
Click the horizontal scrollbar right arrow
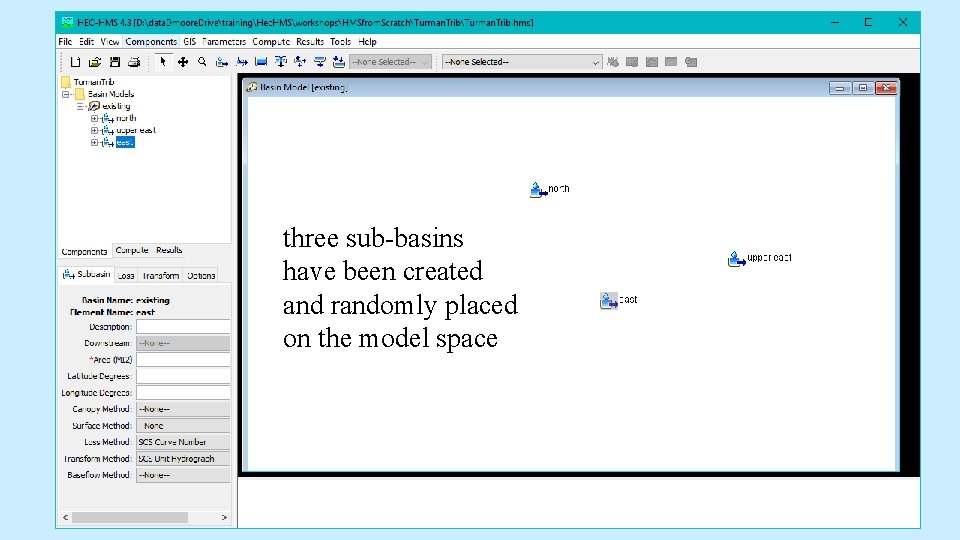(224, 518)
